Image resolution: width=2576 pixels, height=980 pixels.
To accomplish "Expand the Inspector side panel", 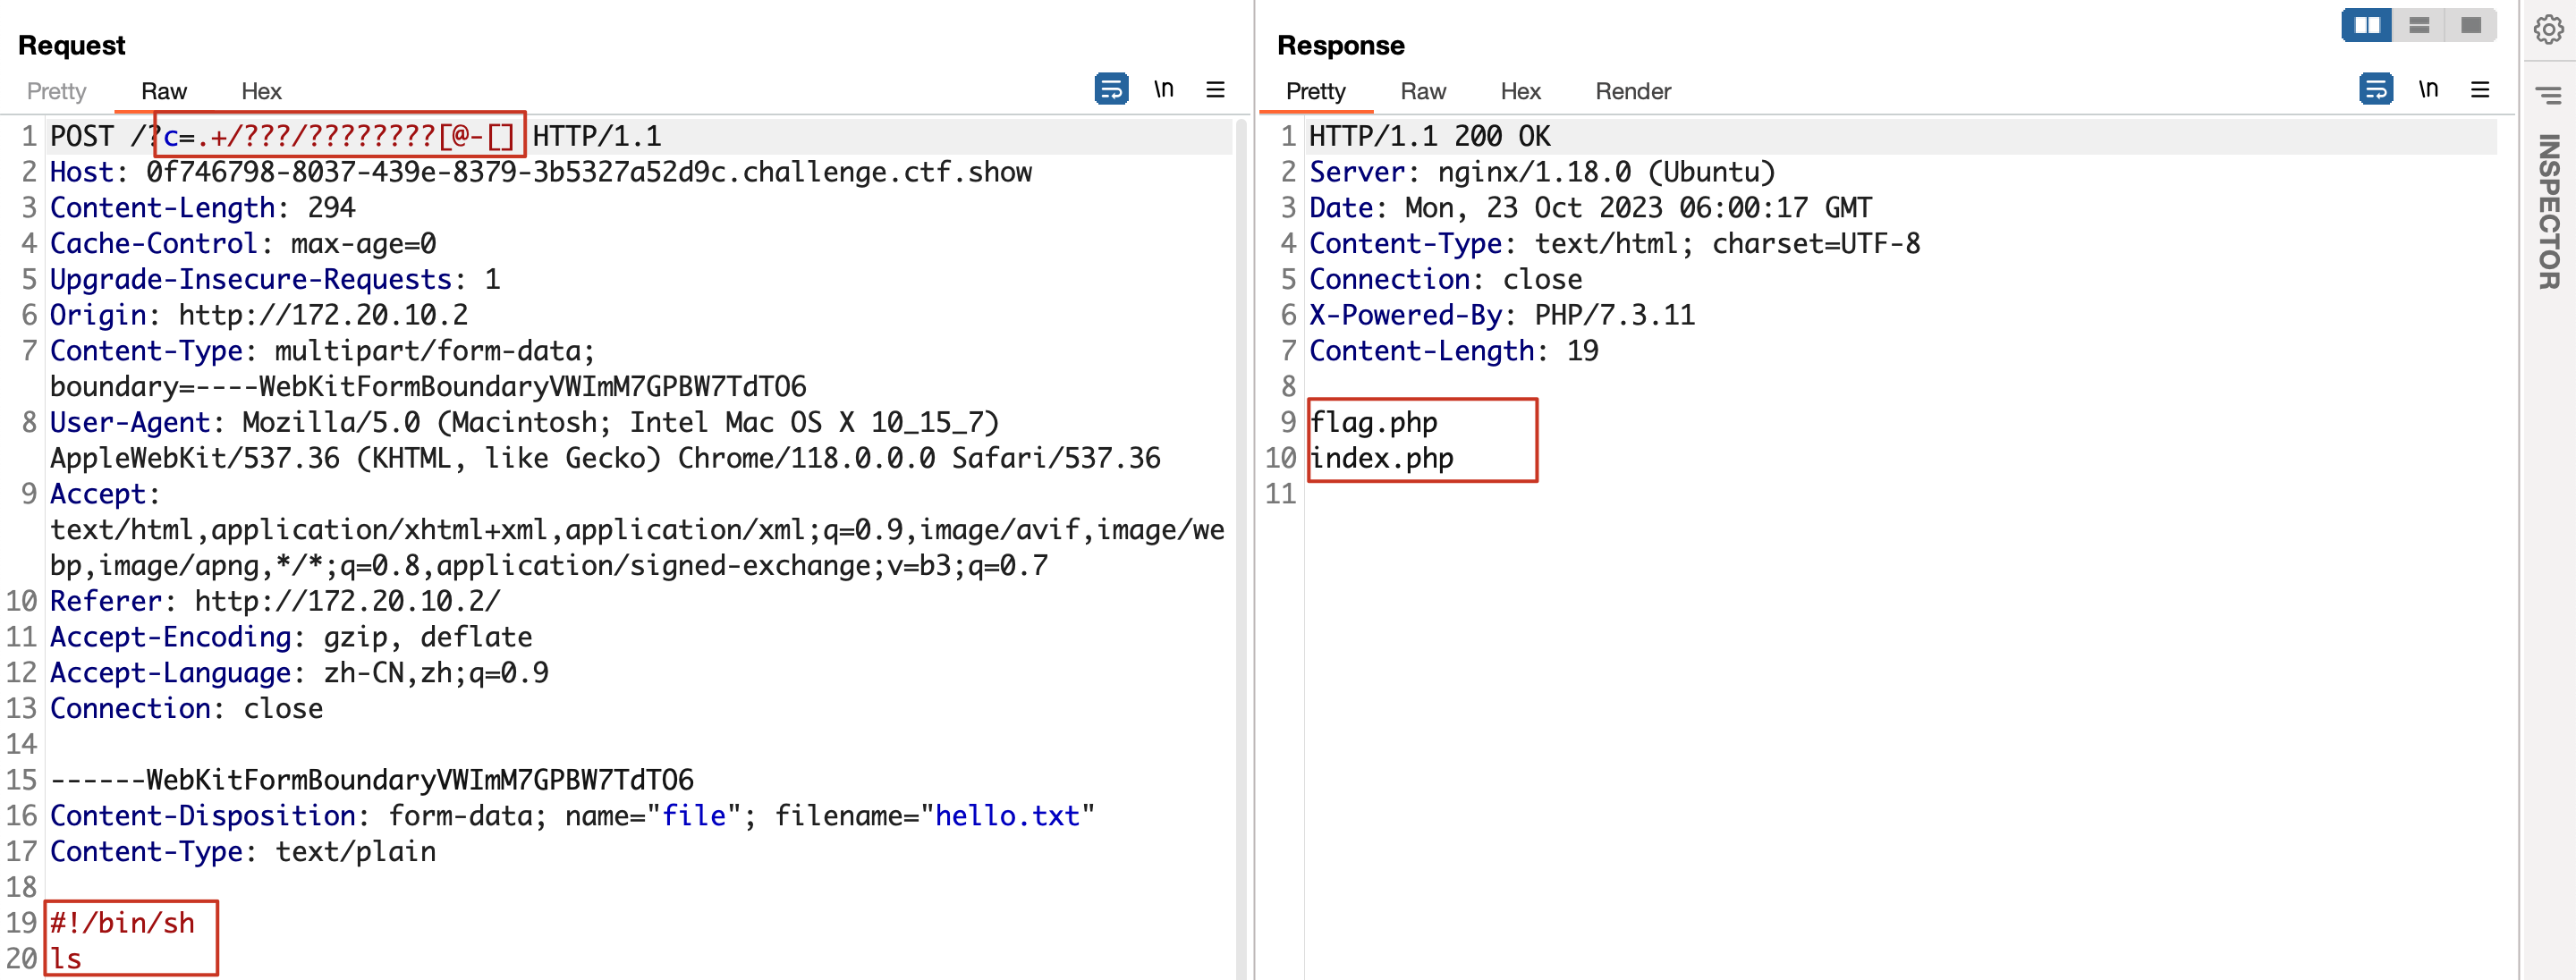I will coord(2549,211).
